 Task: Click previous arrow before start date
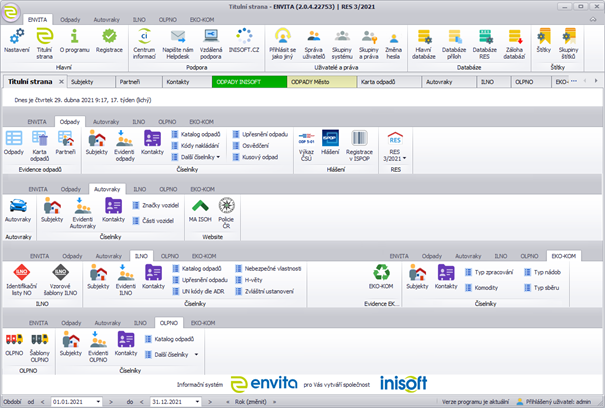43,402
